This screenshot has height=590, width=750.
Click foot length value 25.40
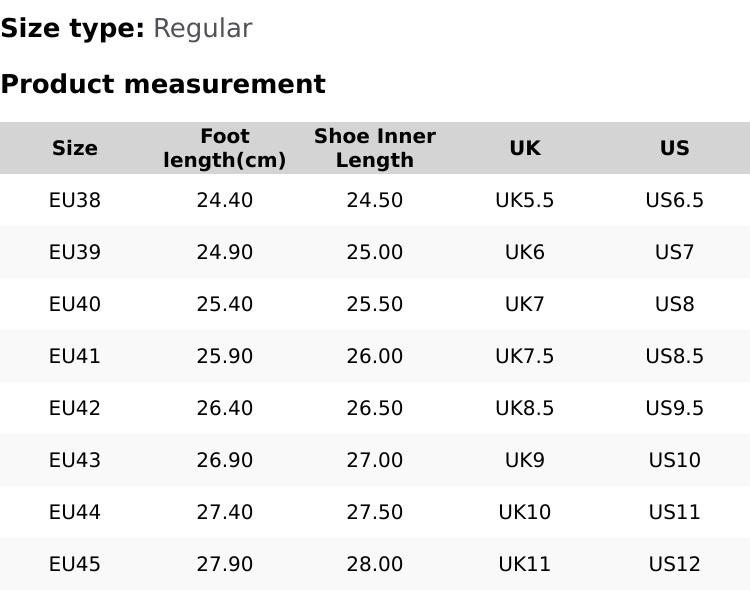[x=225, y=304]
